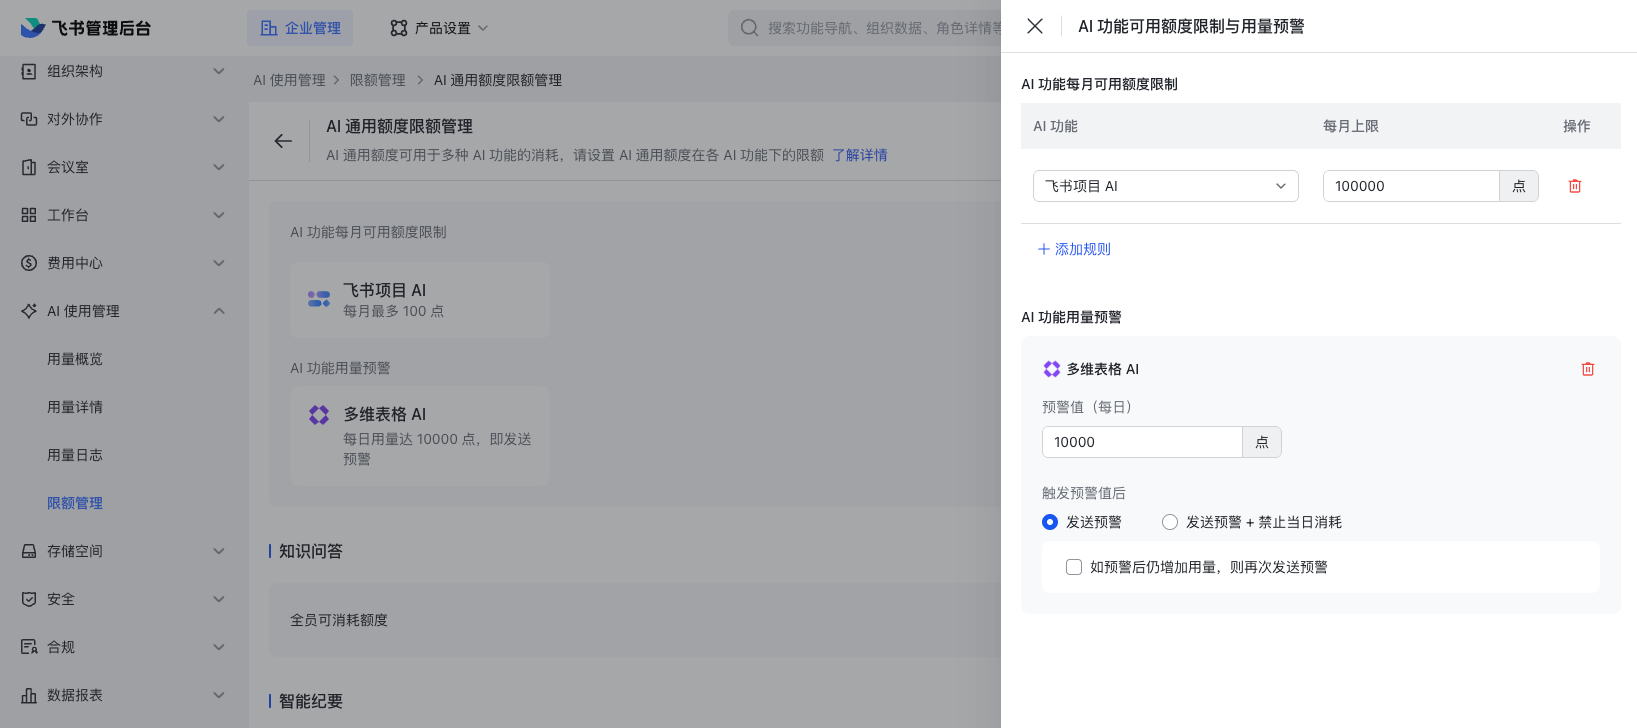Go to 限额管理 breadcrumb
Image resolution: width=1637 pixels, height=728 pixels.
pos(378,80)
